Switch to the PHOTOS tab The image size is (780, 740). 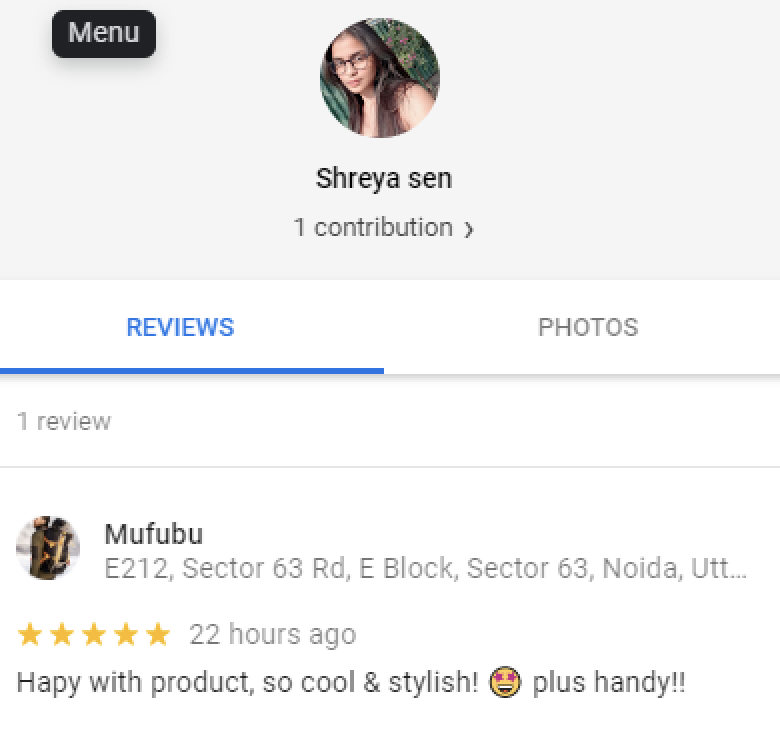[x=588, y=327]
